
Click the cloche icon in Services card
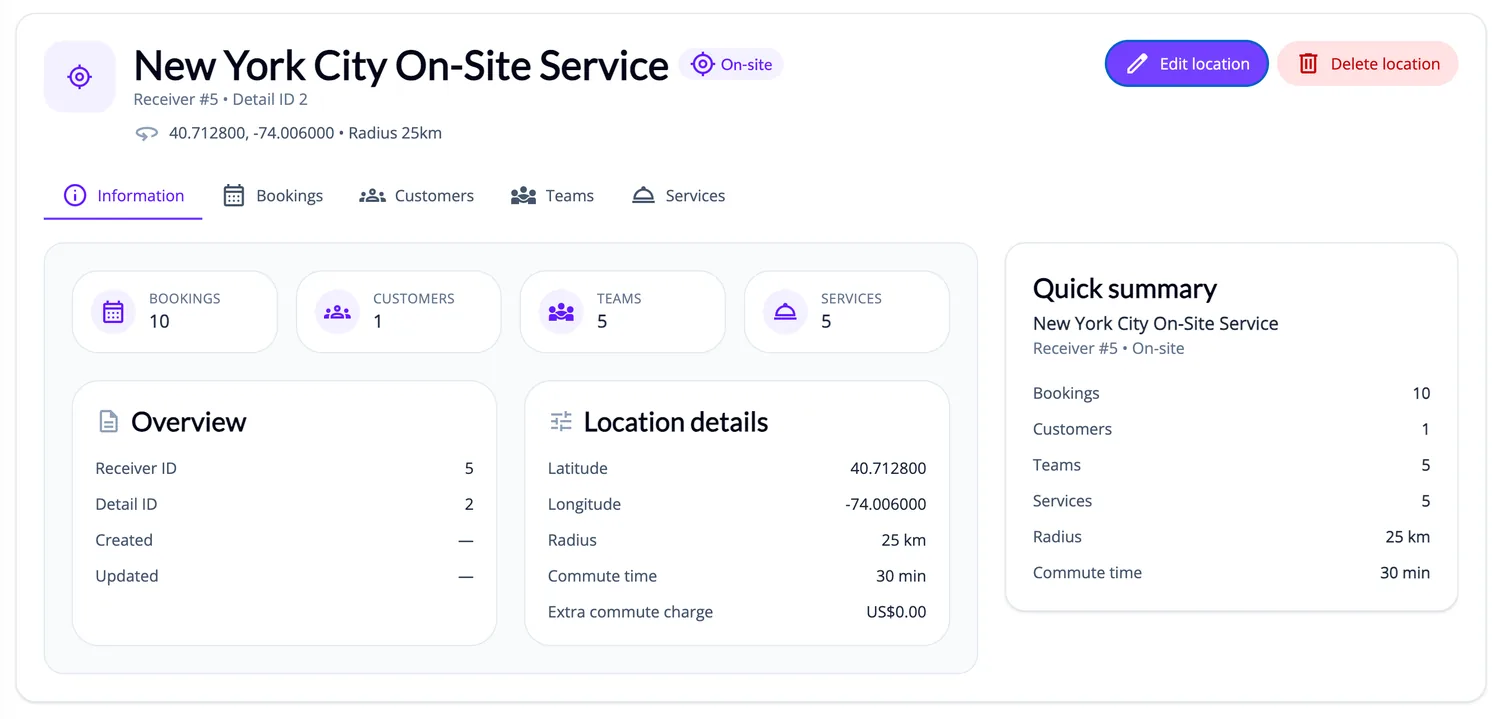[x=785, y=312]
